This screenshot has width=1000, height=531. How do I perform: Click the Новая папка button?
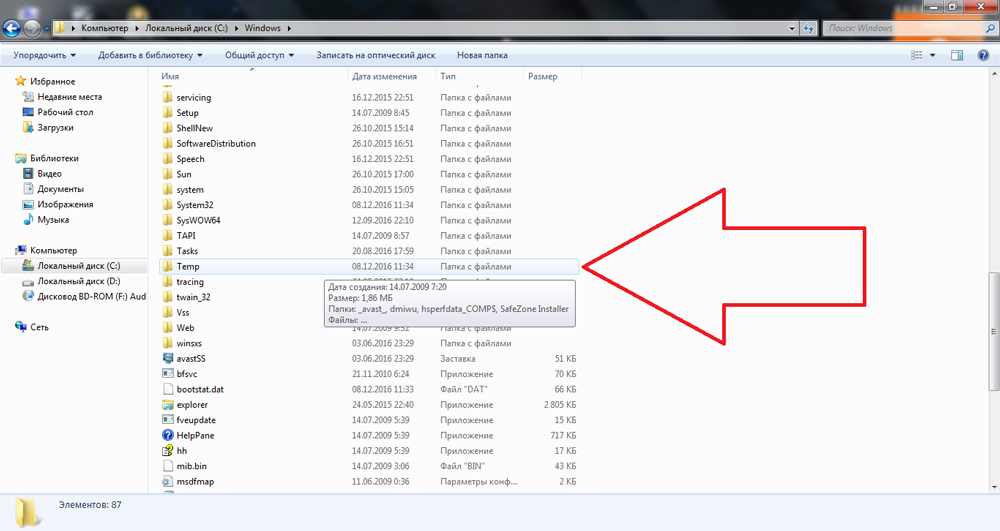tap(482, 55)
